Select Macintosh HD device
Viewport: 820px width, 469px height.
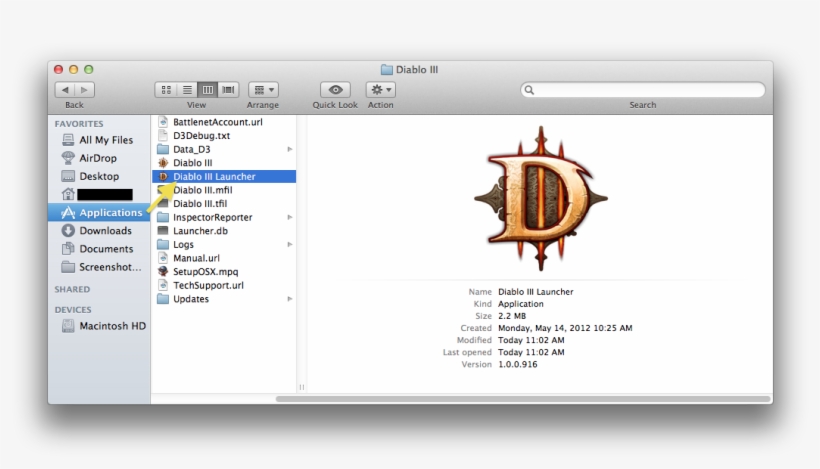click(99, 326)
